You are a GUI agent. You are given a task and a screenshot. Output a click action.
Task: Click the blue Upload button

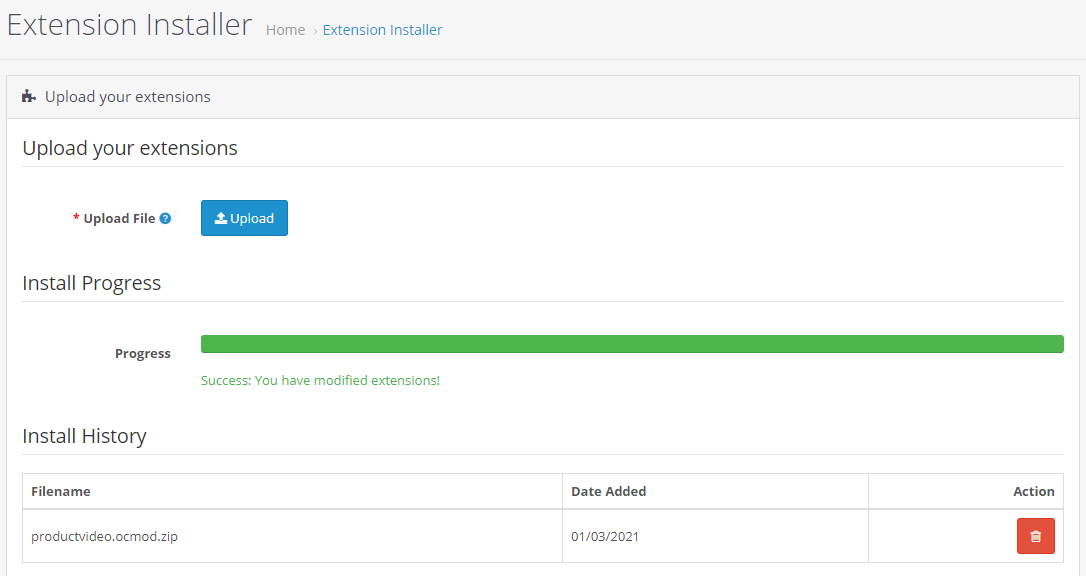coord(244,218)
